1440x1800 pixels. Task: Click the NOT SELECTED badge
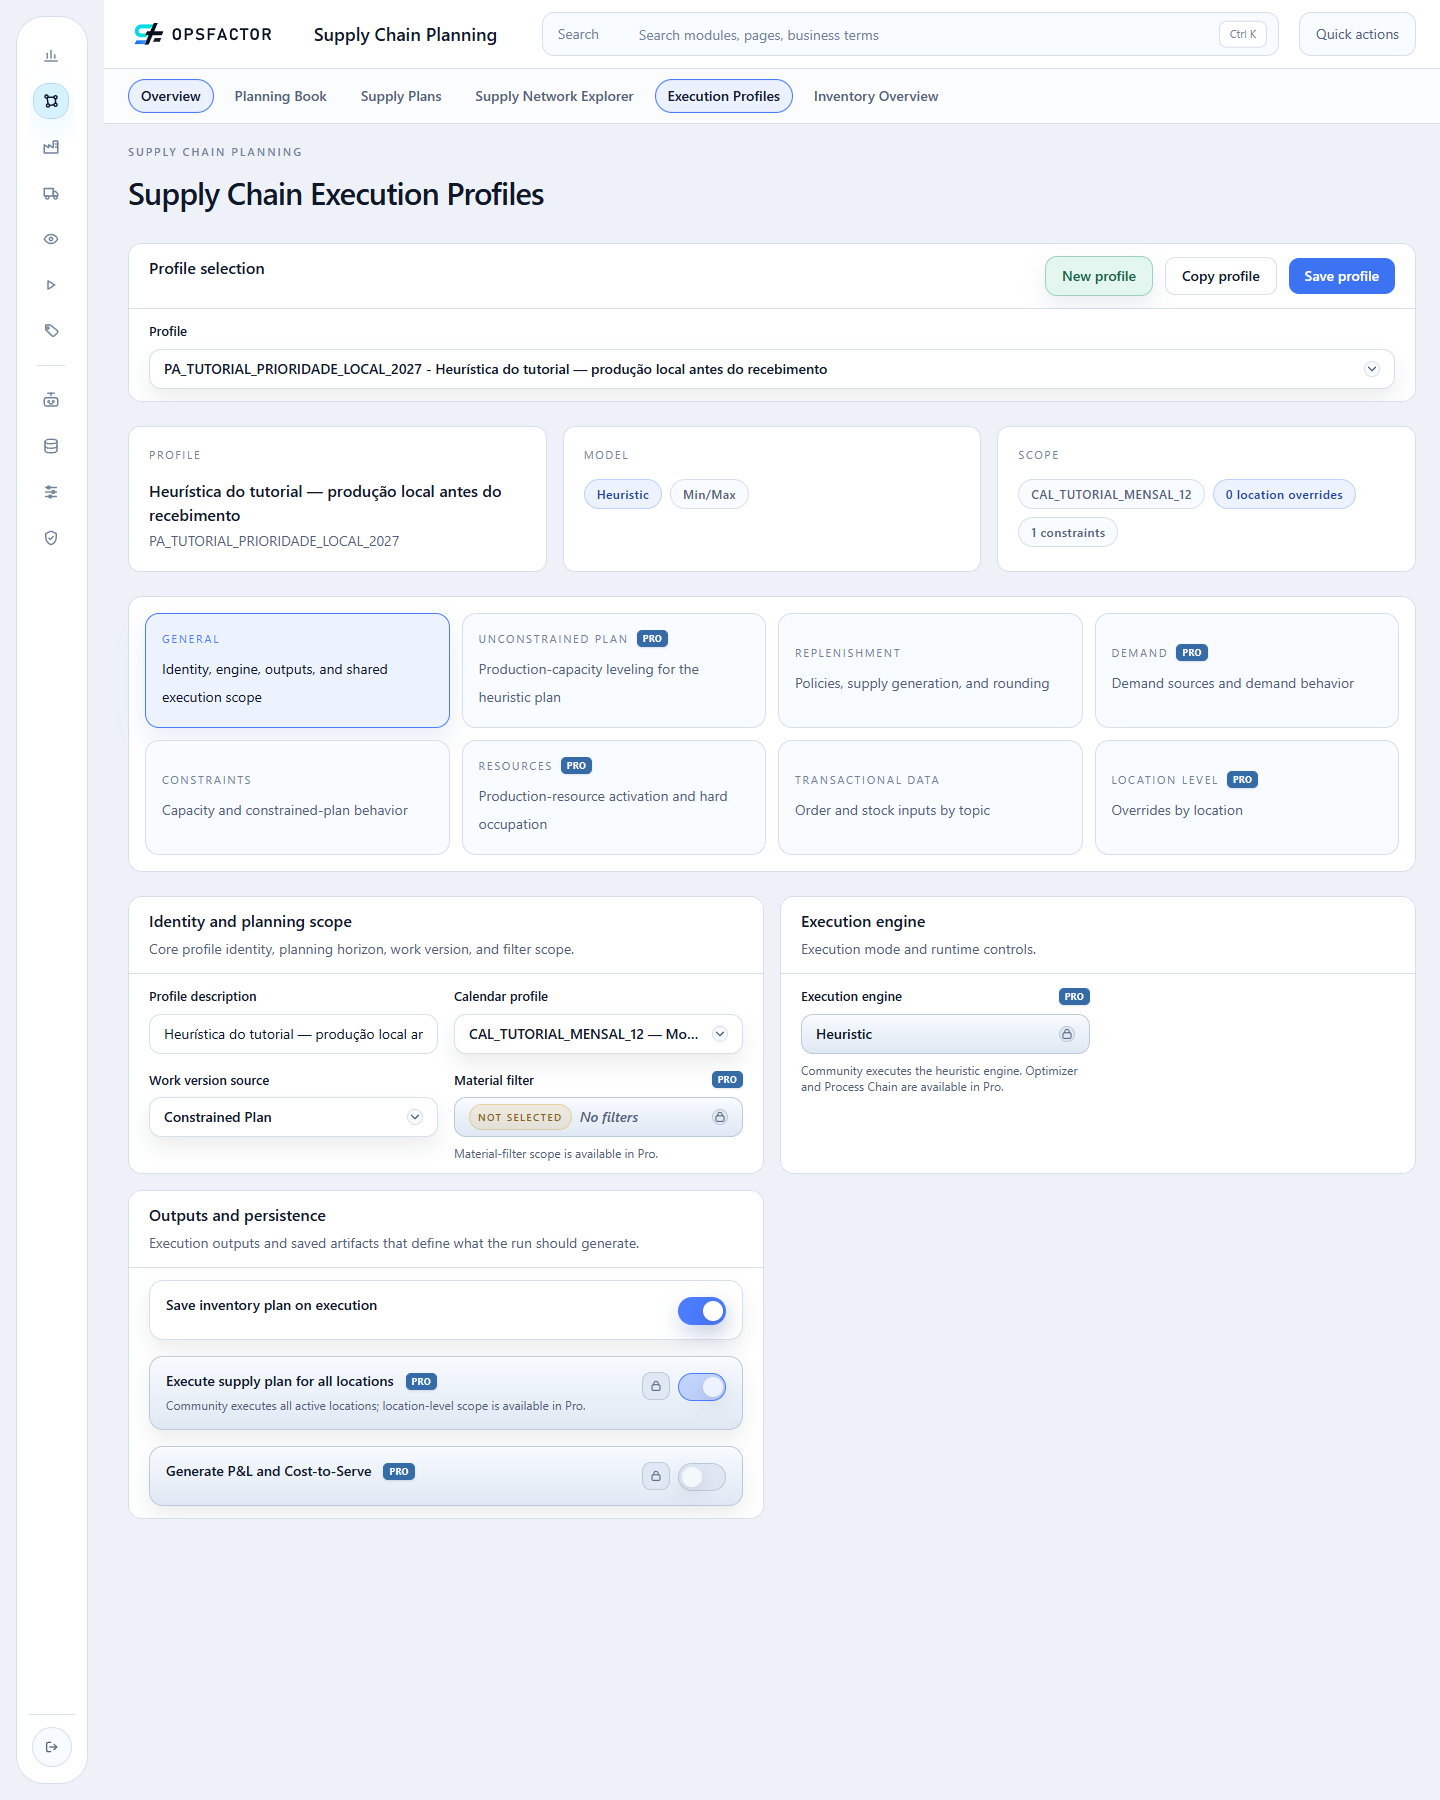(x=520, y=1117)
